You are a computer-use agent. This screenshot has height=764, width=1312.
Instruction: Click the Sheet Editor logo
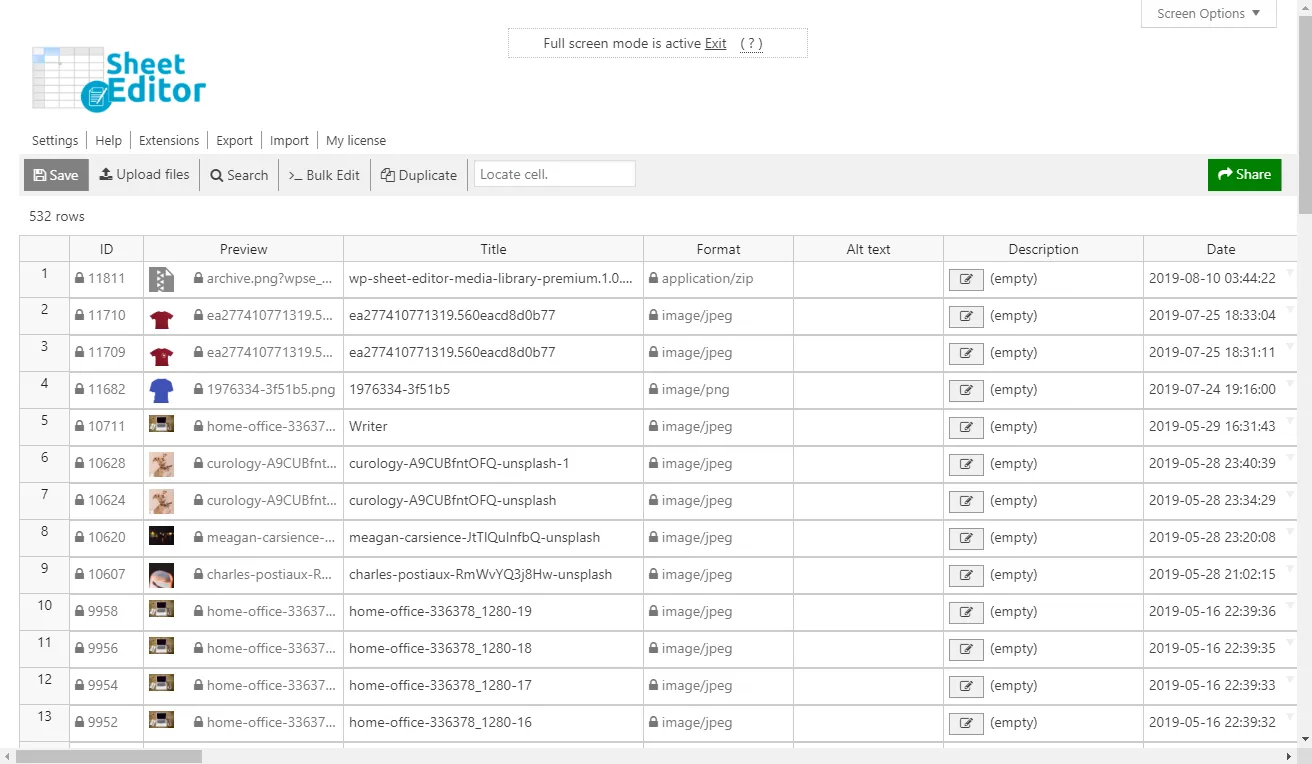click(118, 78)
